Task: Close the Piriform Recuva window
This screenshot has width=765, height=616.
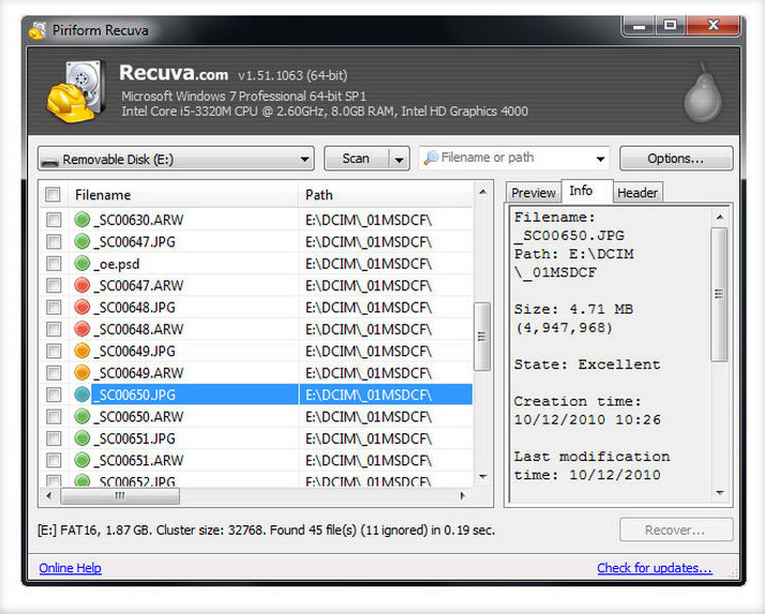Action: point(713,26)
